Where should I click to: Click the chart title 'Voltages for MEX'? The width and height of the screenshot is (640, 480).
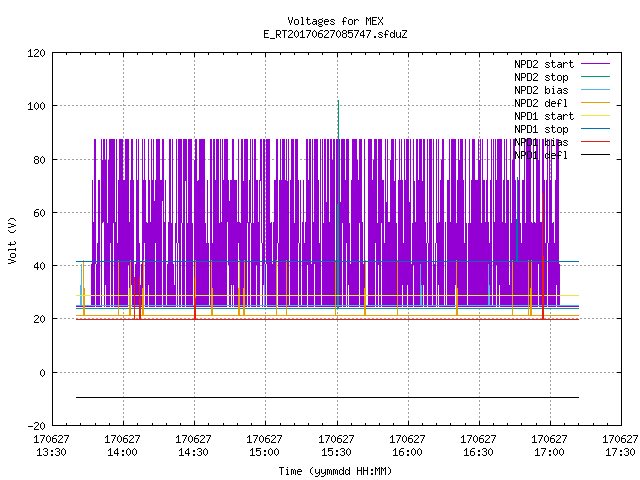point(335,21)
